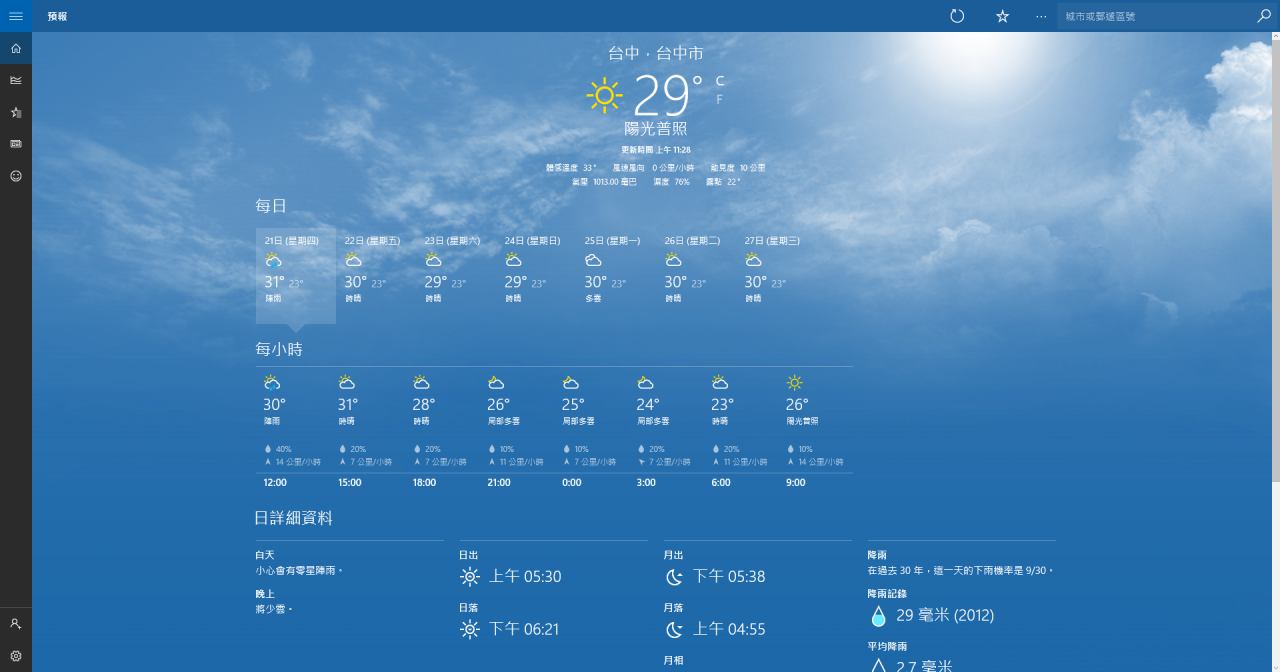Click the 12:00 hourly rain shower icon

(272, 383)
